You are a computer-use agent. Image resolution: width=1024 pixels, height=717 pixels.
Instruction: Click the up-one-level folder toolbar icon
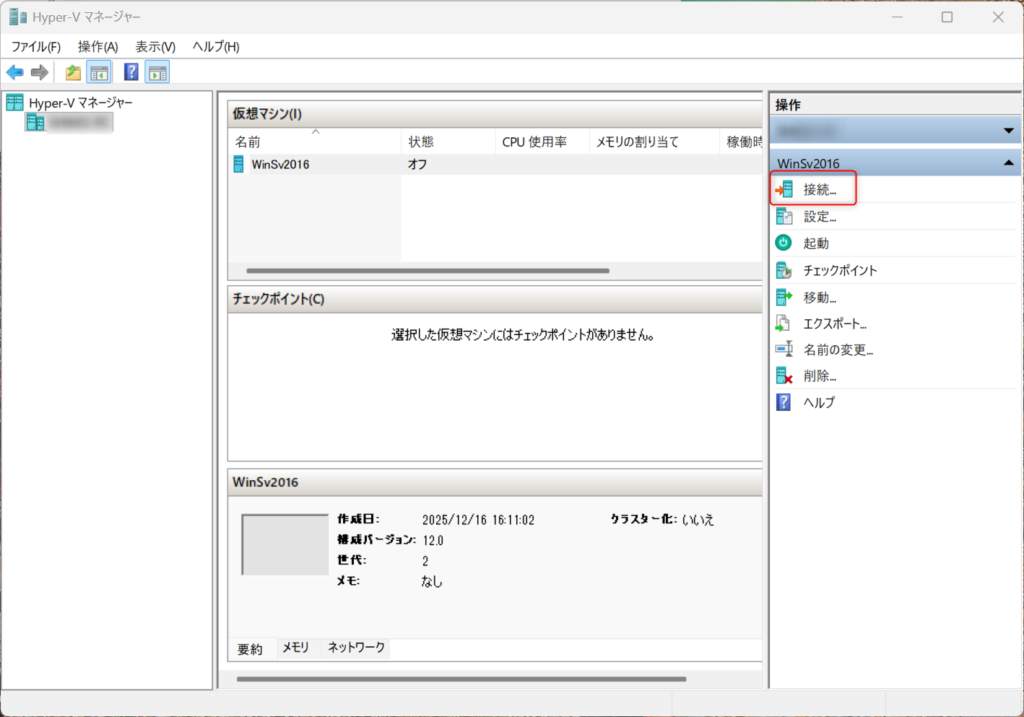[73, 72]
